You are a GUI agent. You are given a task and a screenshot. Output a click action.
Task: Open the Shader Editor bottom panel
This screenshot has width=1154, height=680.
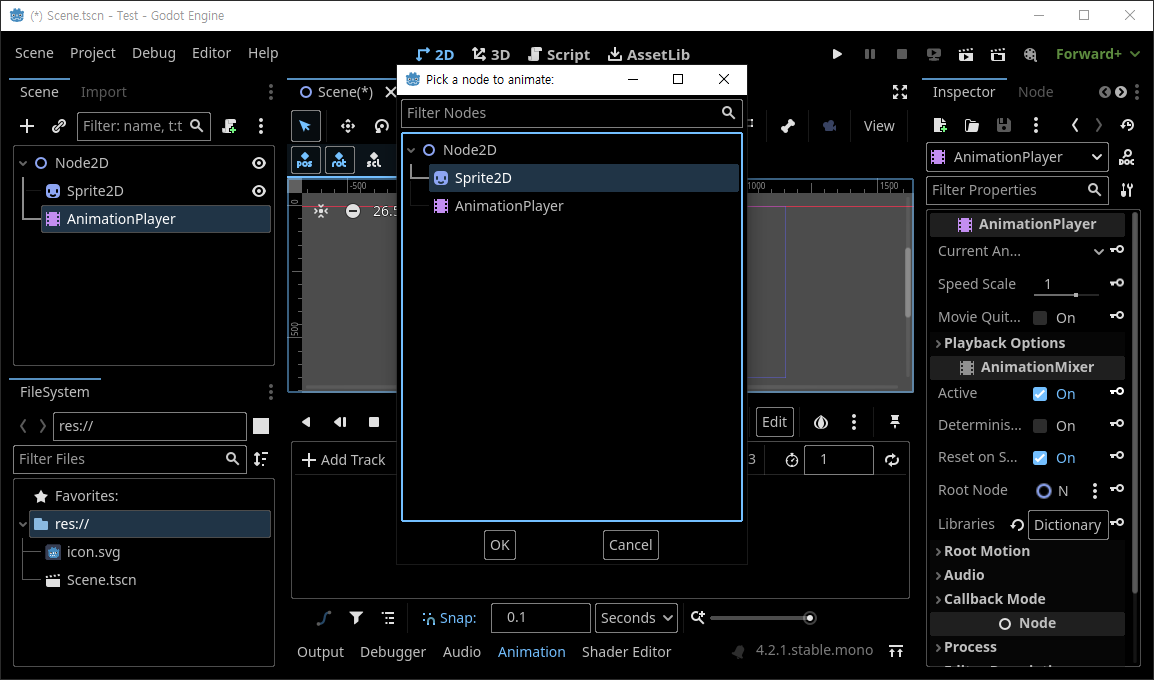[x=626, y=652]
